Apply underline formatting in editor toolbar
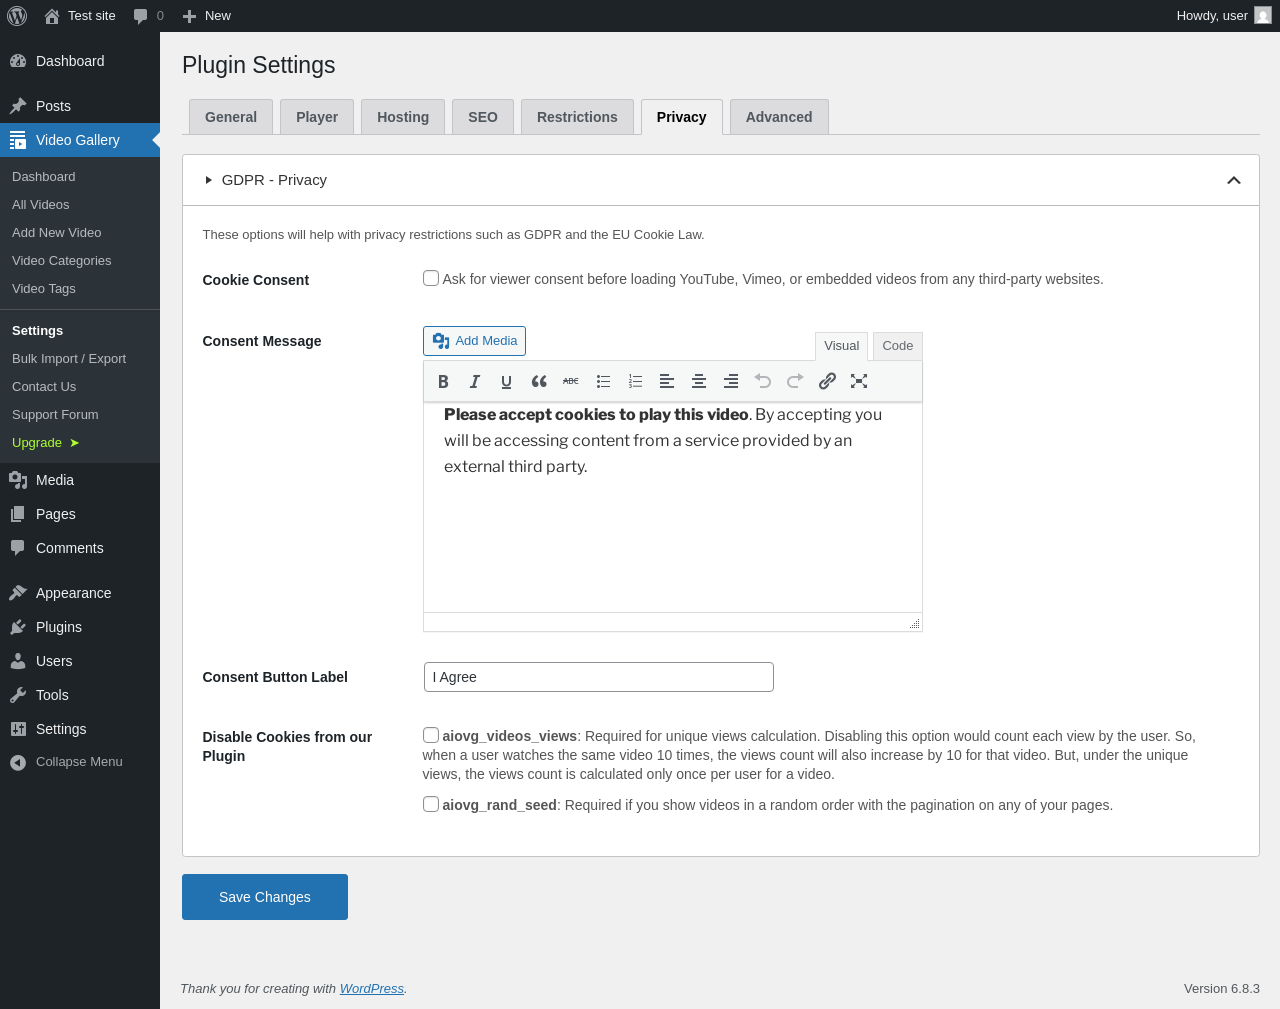The width and height of the screenshot is (1280, 1009). 507,381
